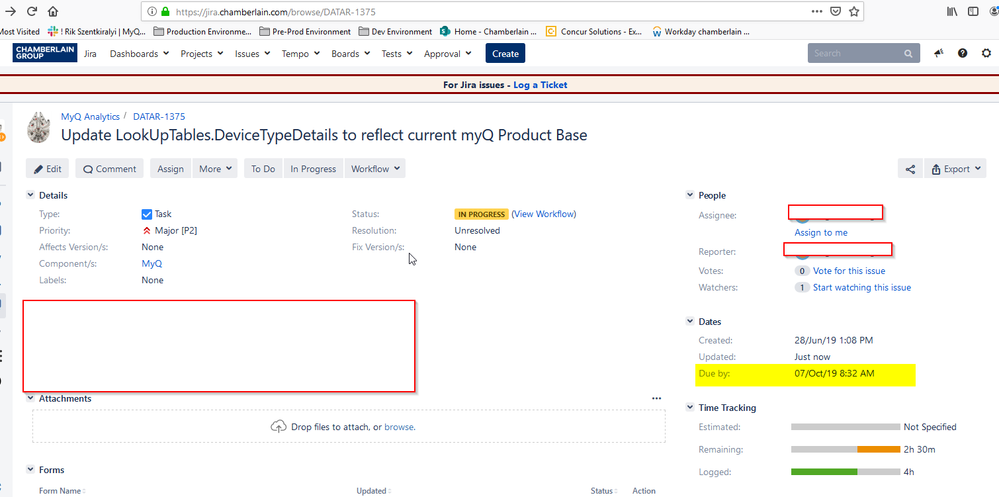Open the Dashboards menu
Image resolution: width=999 pixels, height=497 pixels.
pyautogui.click(x=139, y=54)
